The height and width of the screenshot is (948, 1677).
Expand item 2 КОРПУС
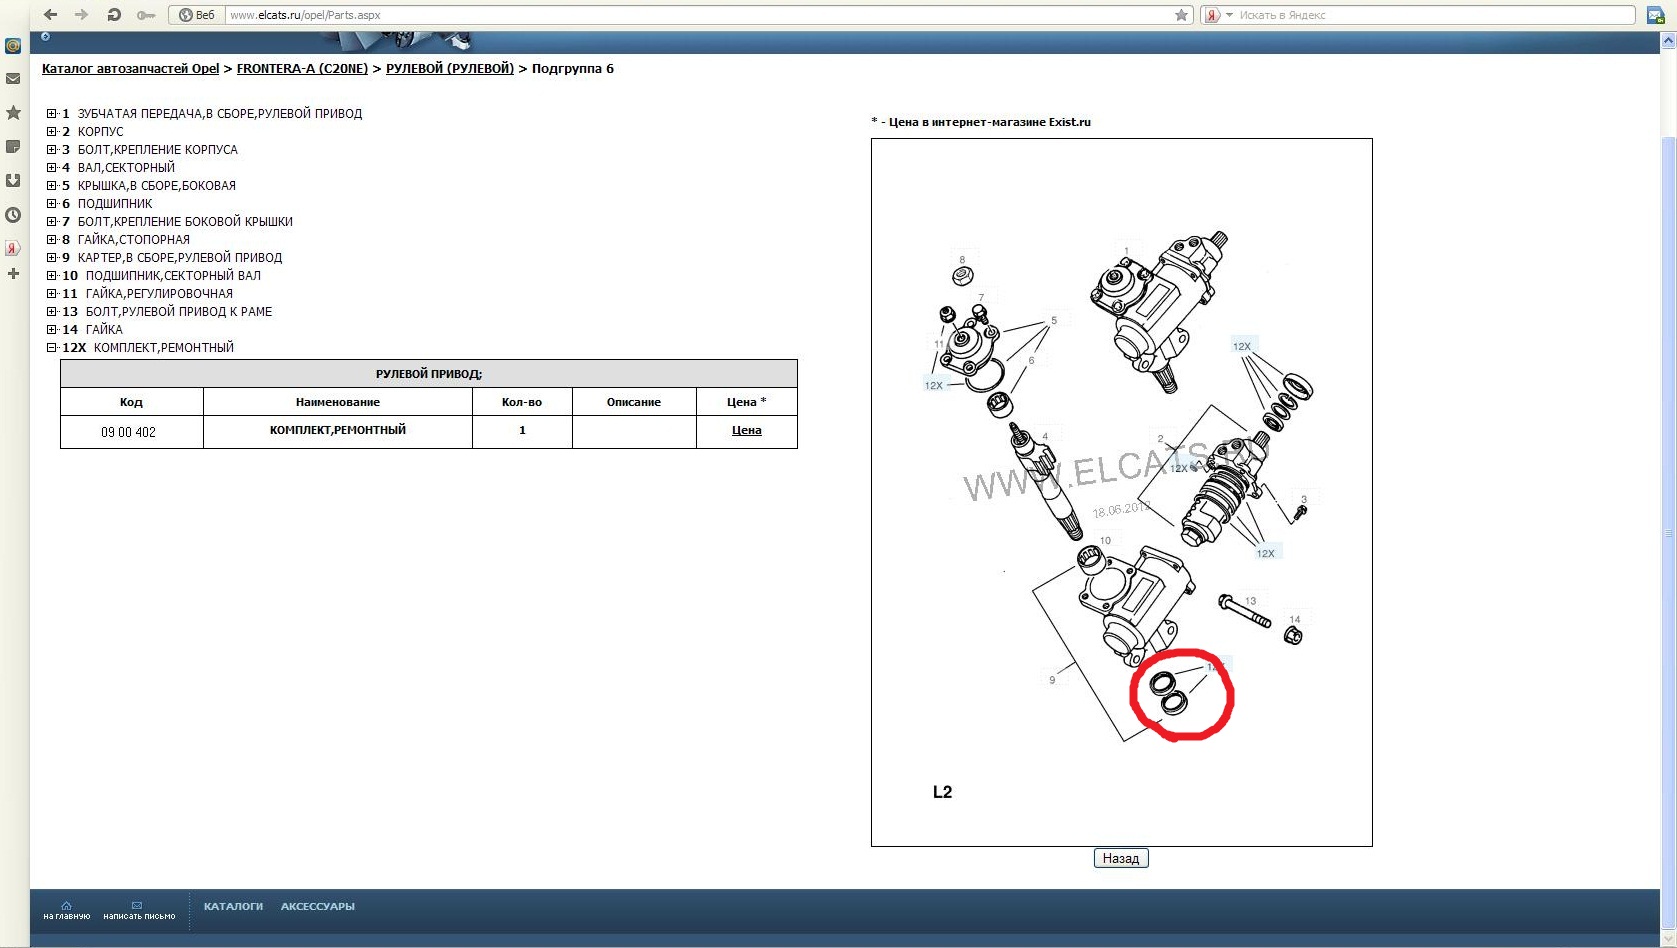click(52, 132)
